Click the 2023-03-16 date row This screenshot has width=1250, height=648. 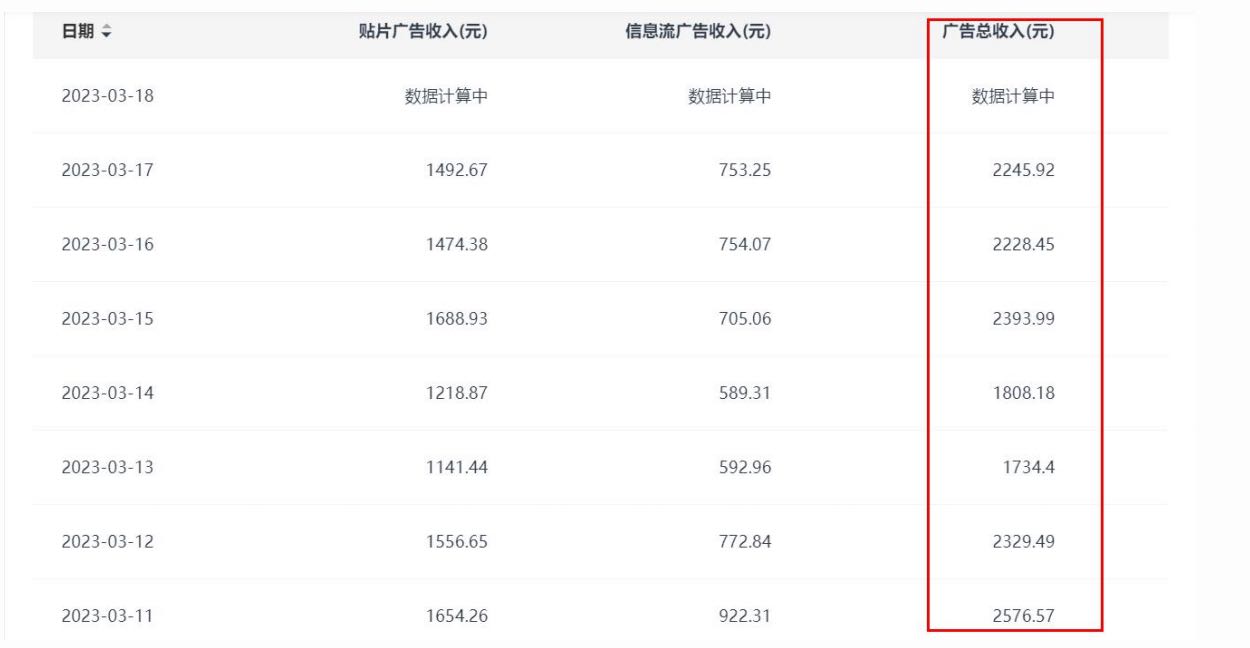click(x=108, y=245)
